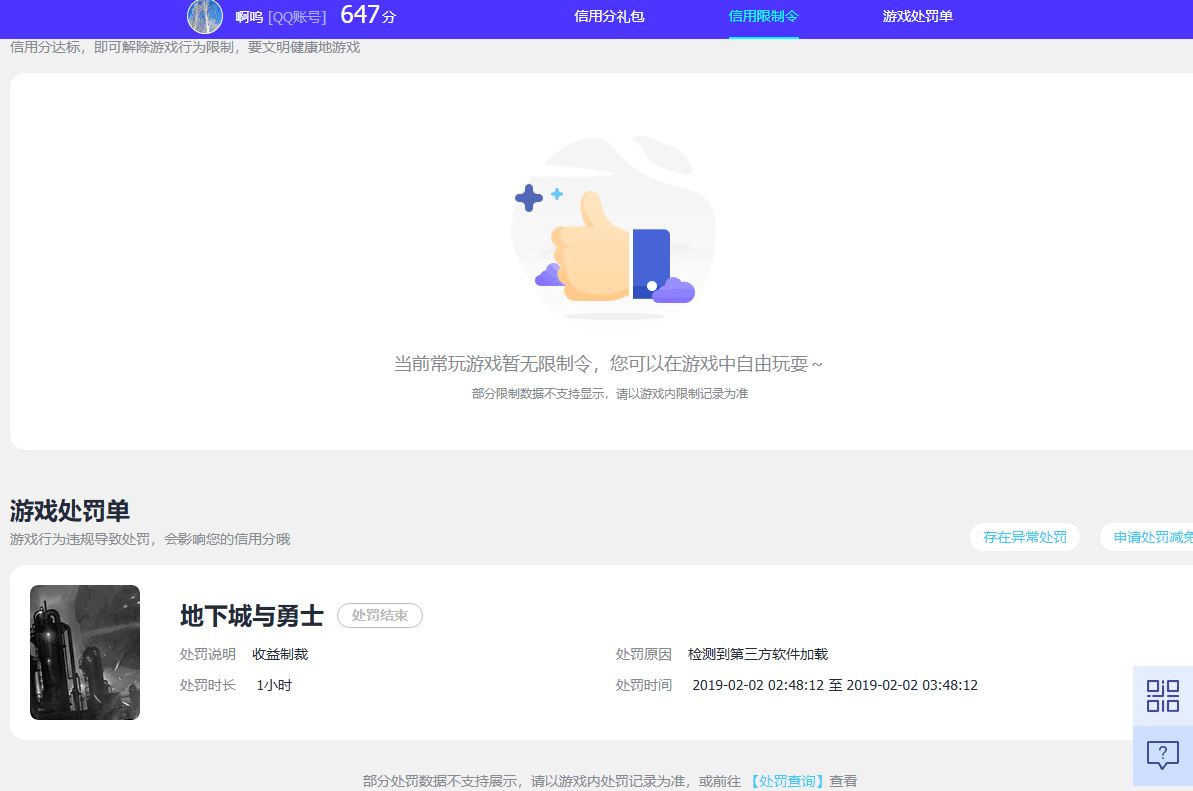Click the user avatar in the header
The image size is (1193, 791).
[205, 16]
